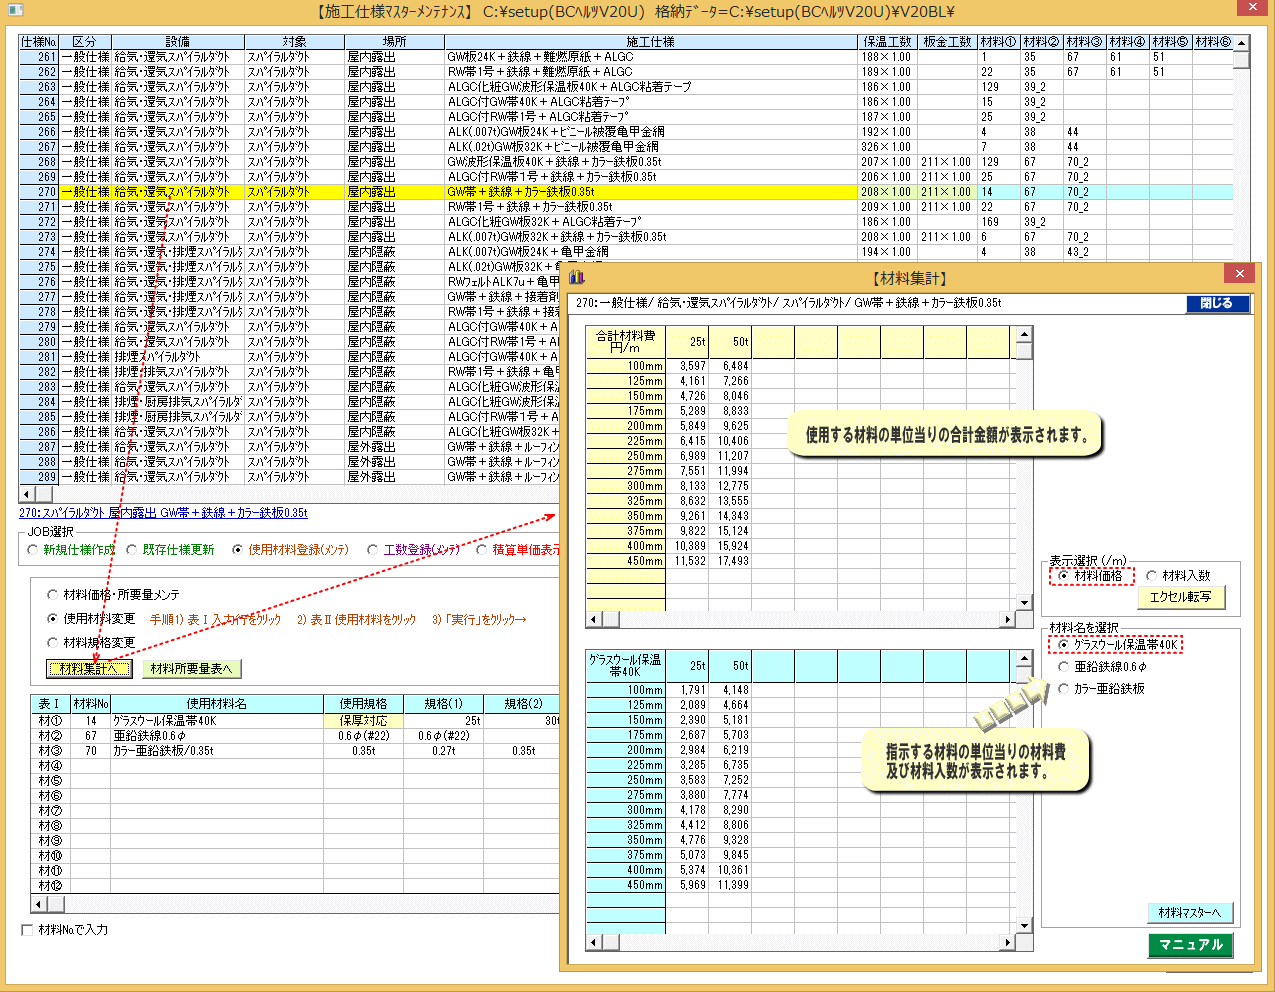Choose カラー亜鉛鉄板 material radio option
Viewport: 1275px width, 992px height.
pyautogui.click(x=1063, y=689)
